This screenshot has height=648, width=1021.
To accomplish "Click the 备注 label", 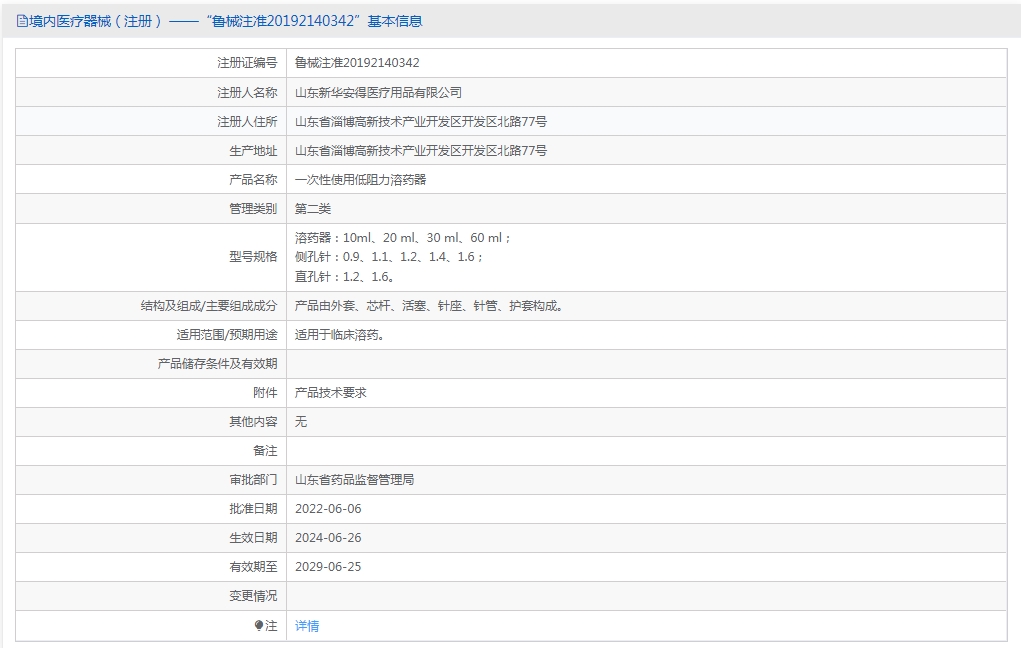I will pyautogui.click(x=264, y=451).
